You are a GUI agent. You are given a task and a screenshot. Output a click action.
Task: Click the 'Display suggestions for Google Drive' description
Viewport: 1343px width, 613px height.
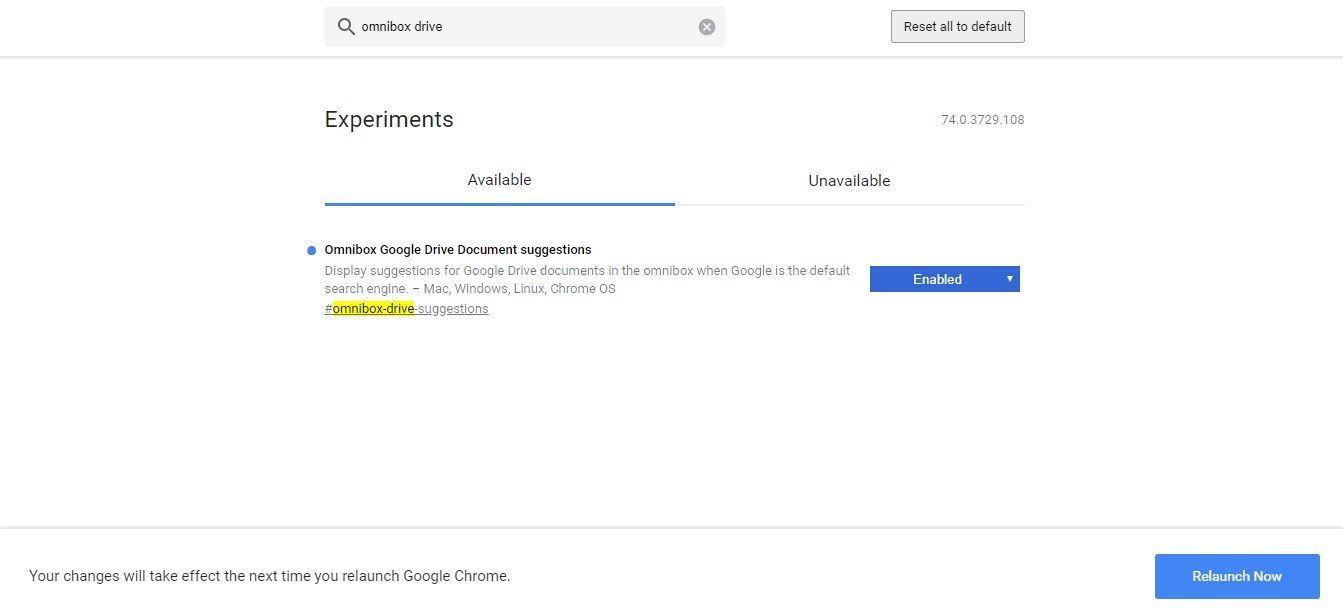pyautogui.click(x=587, y=280)
